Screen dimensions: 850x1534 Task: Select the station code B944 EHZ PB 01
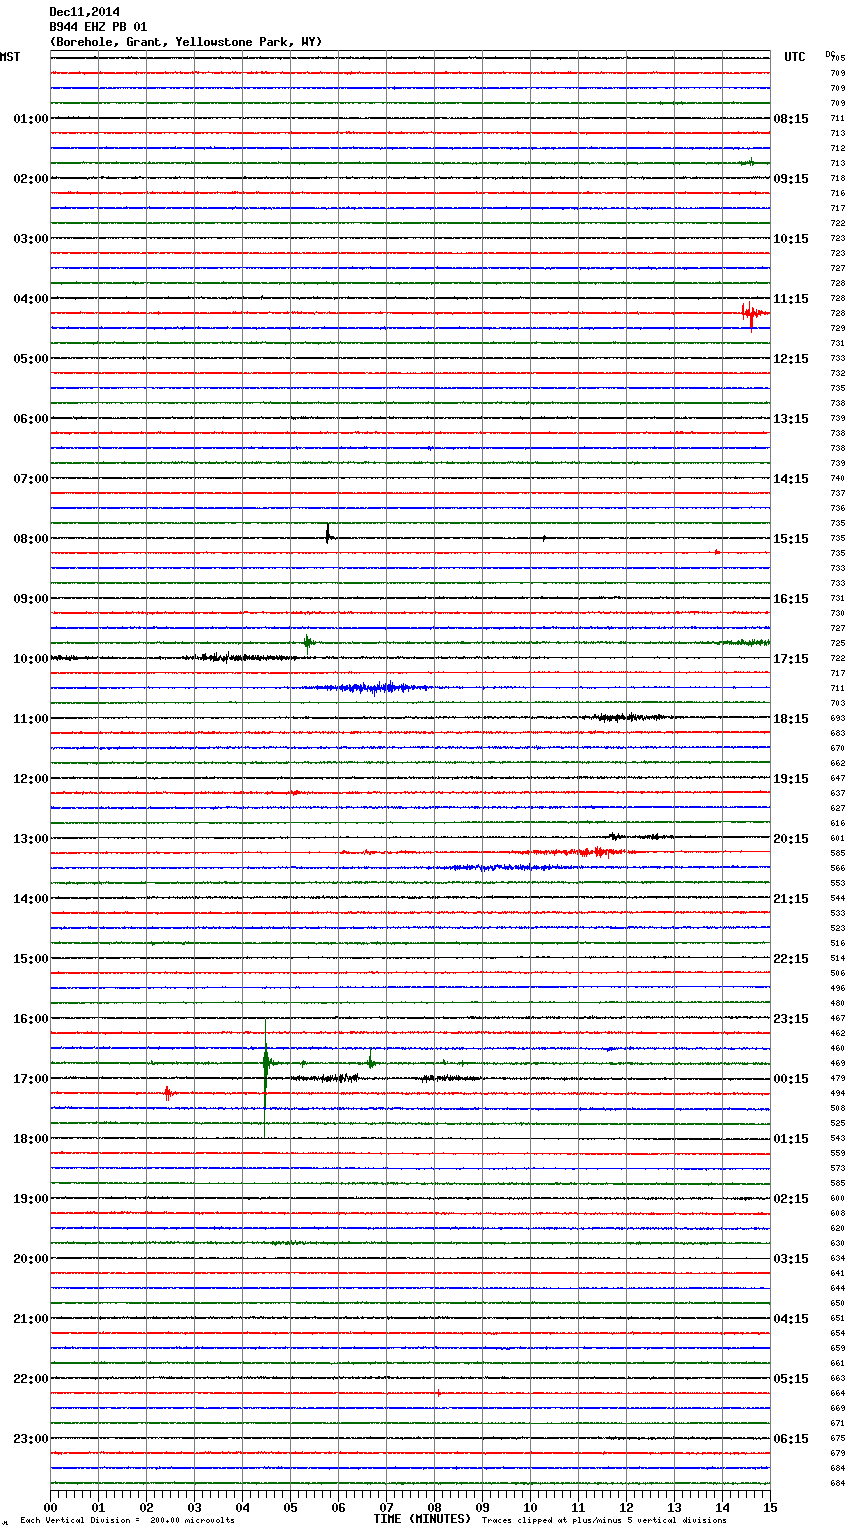coord(98,27)
